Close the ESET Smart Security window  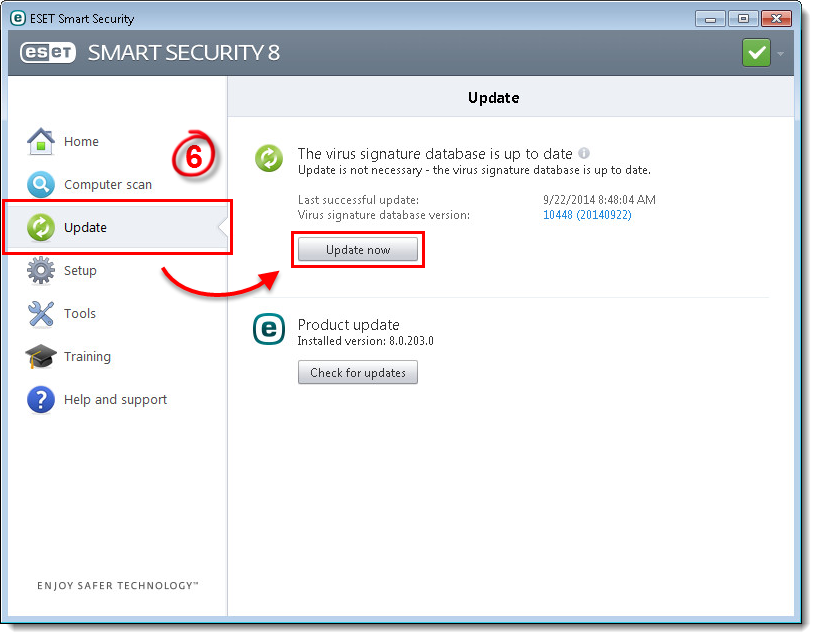[x=776, y=18]
